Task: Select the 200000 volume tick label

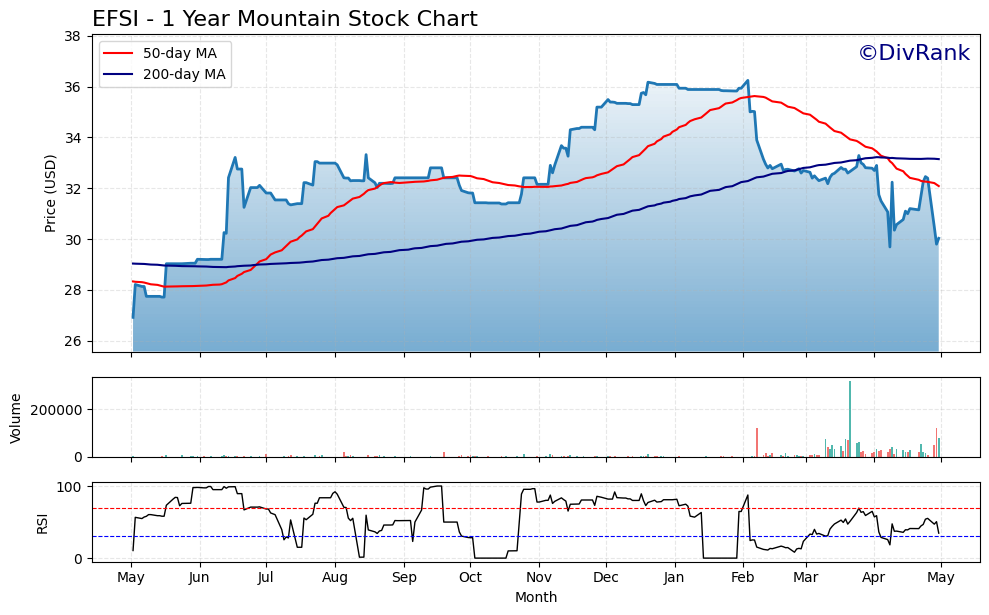Action: [57, 410]
